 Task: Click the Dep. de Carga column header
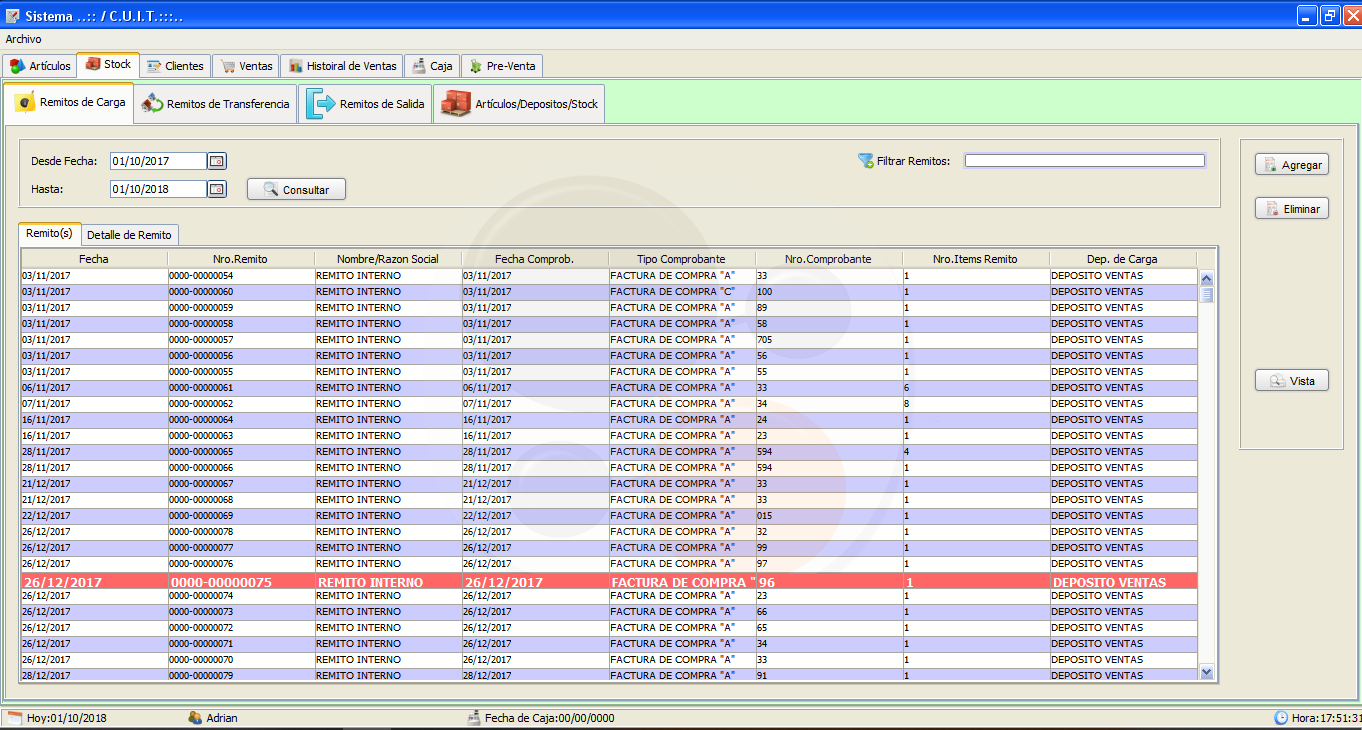click(x=1123, y=259)
